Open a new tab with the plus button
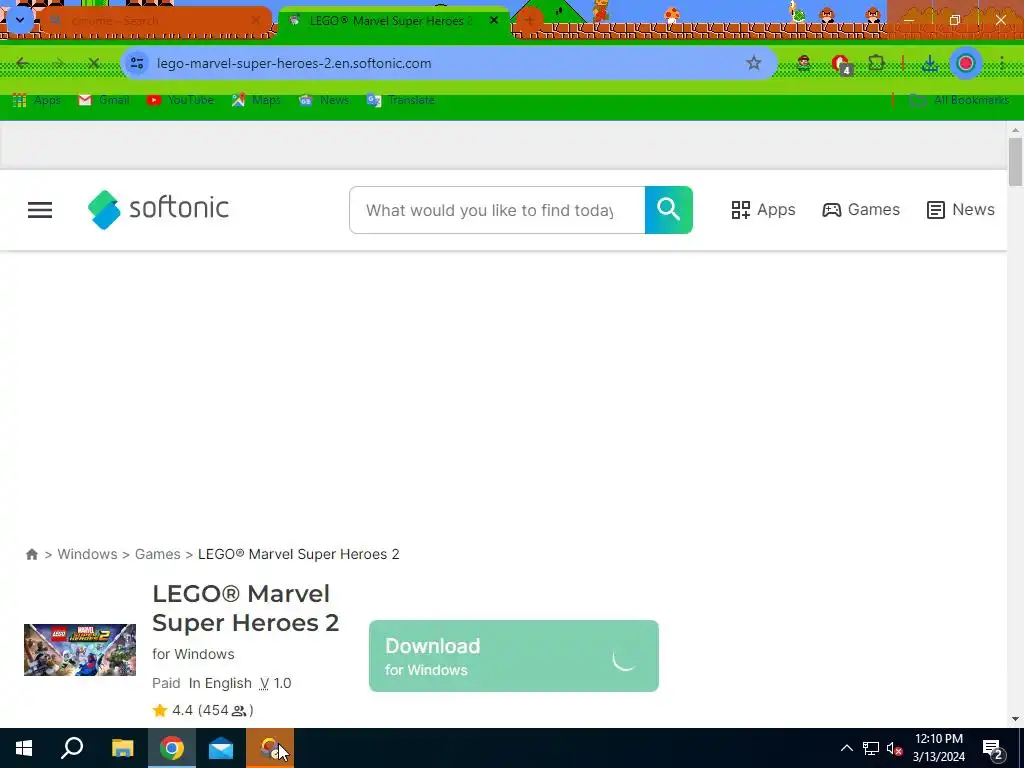Image resolution: width=1024 pixels, height=768 pixels. (529, 20)
